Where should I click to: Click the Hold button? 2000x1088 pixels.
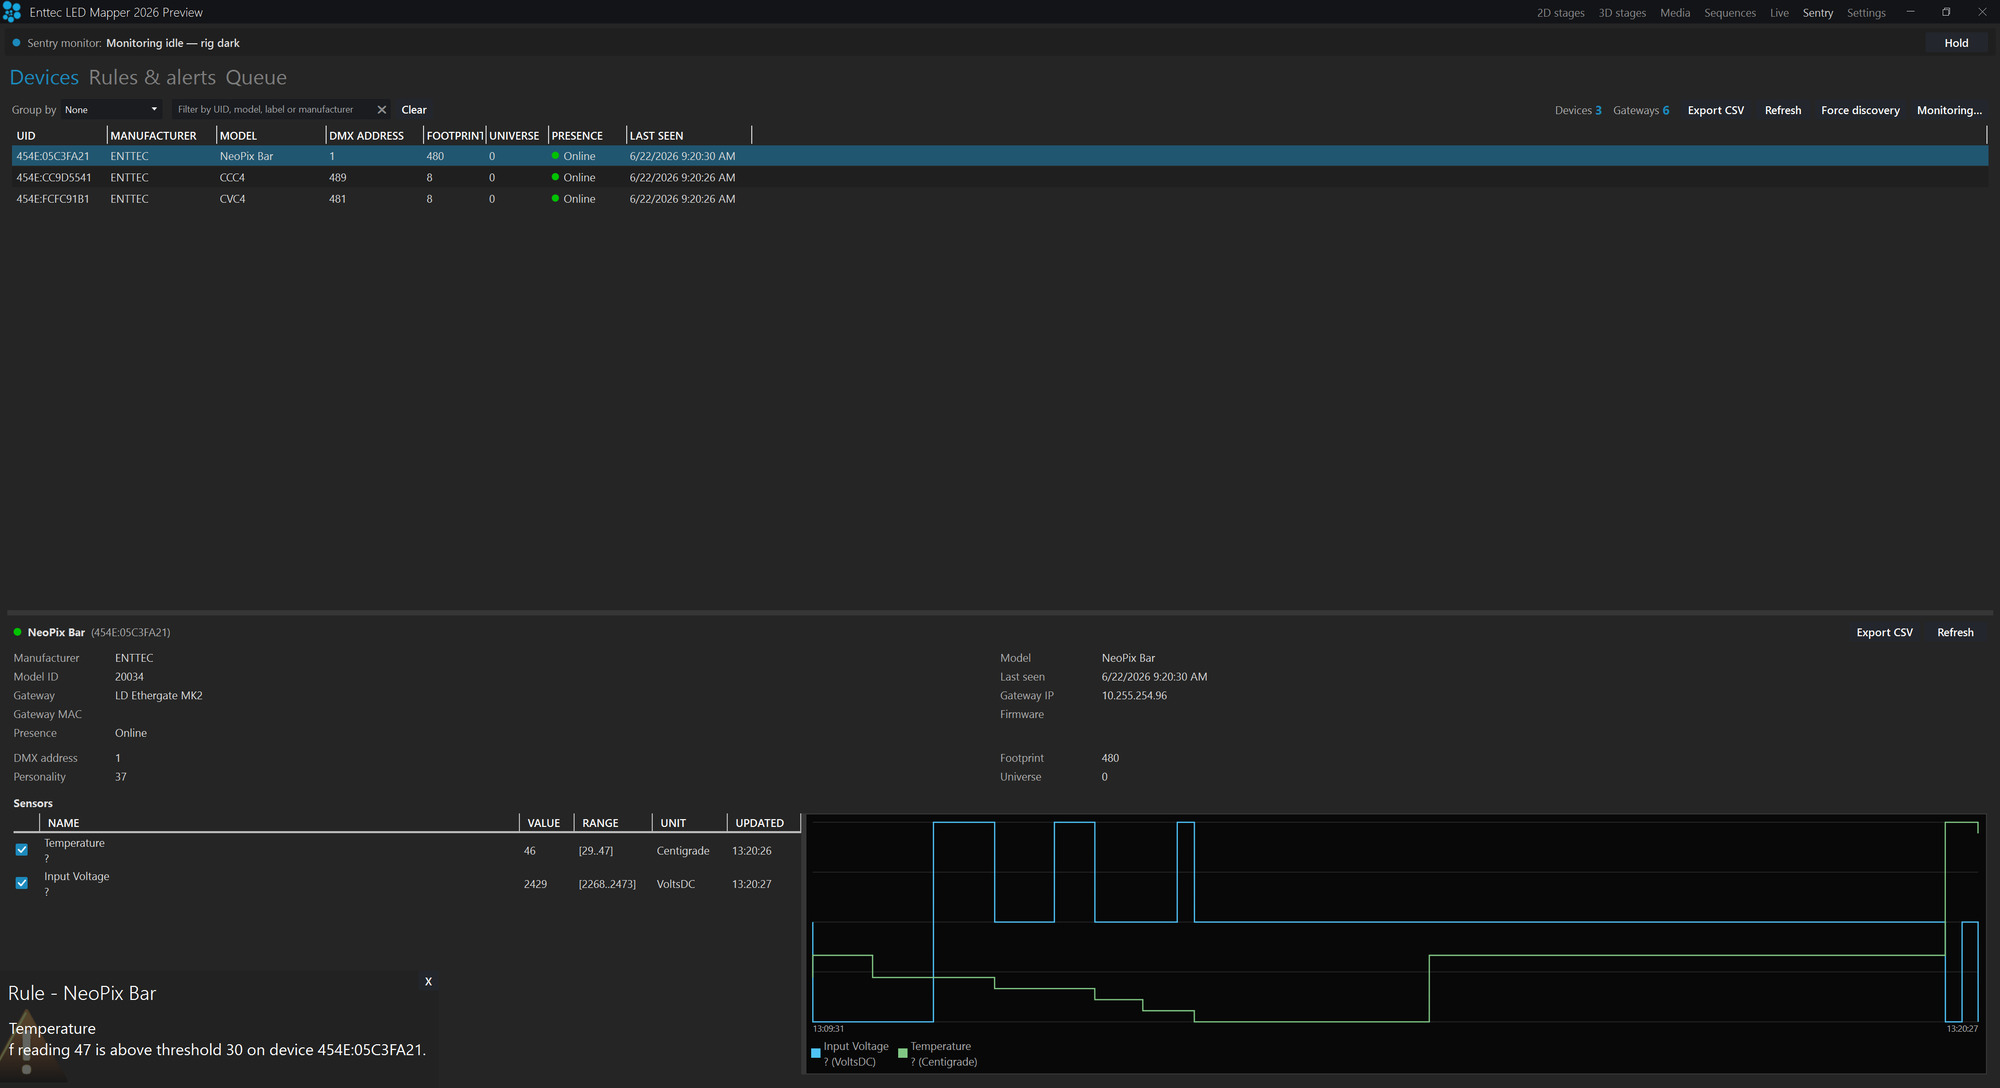[x=1956, y=43]
